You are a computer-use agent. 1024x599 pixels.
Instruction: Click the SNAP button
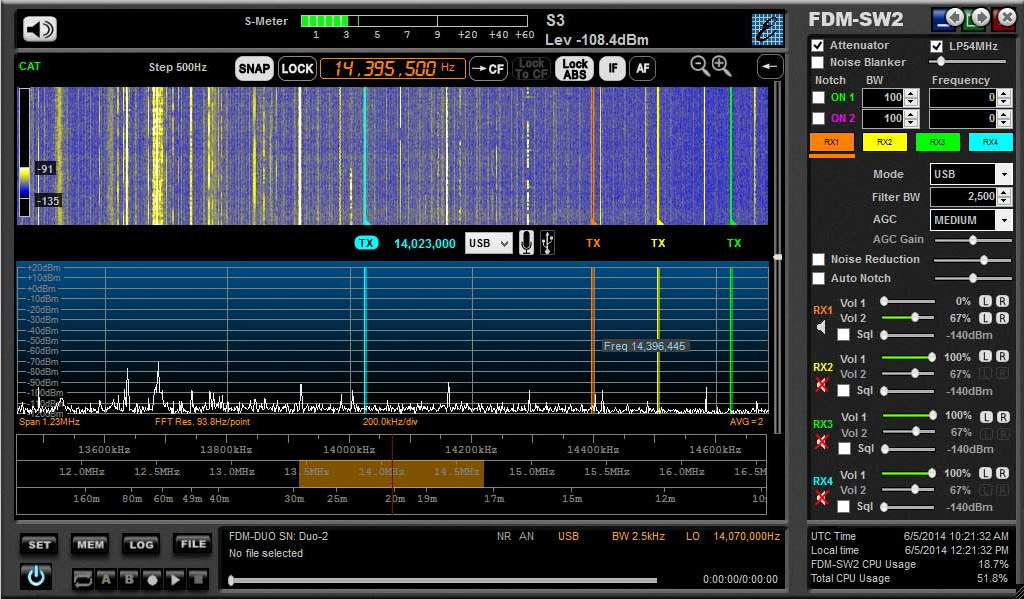click(x=254, y=68)
